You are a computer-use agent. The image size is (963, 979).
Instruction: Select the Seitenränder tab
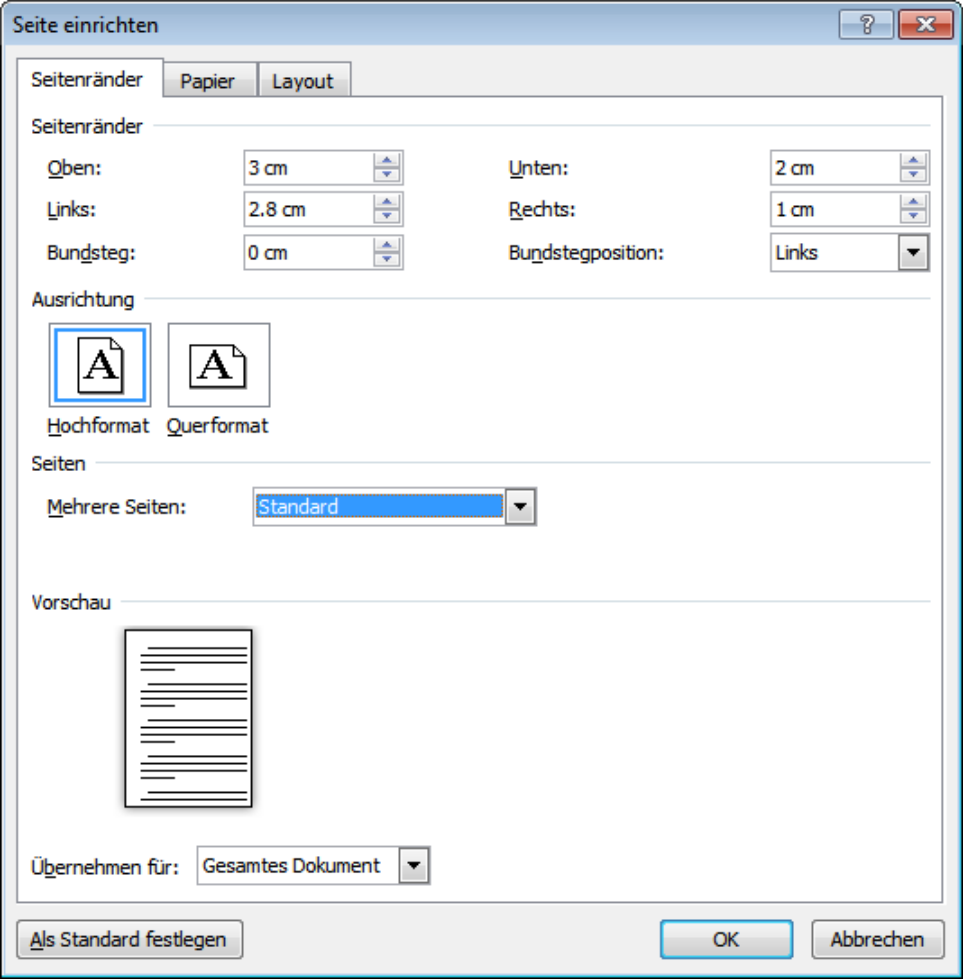tap(89, 79)
